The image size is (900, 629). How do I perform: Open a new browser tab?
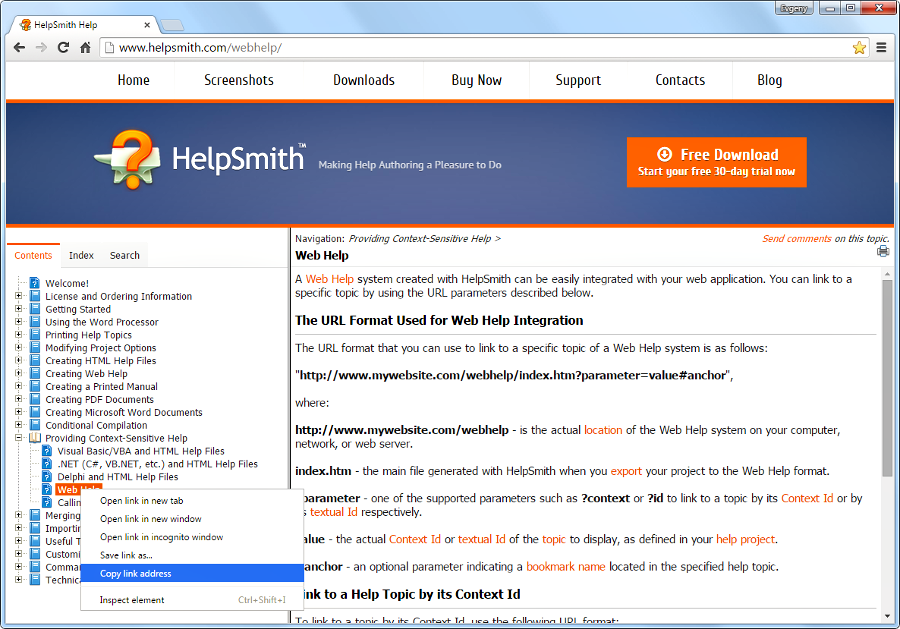[x=172, y=25]
